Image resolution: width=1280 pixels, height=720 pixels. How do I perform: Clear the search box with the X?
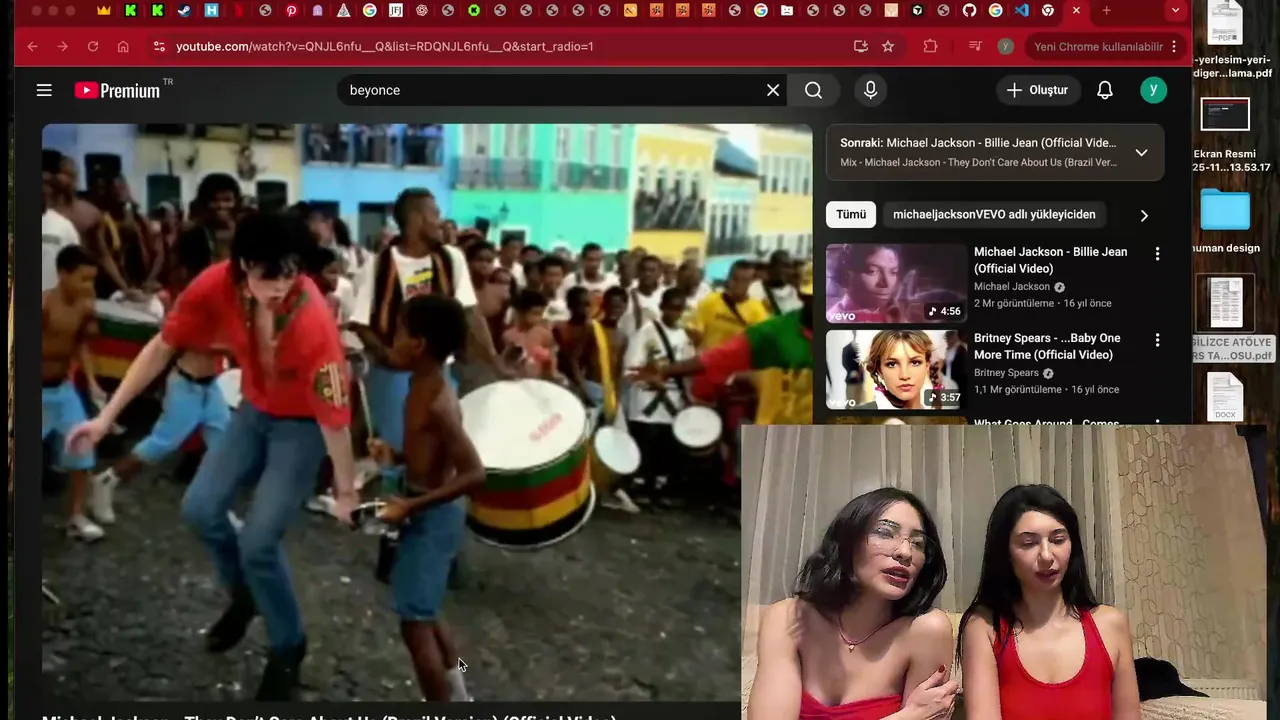[x=773, y=90]
